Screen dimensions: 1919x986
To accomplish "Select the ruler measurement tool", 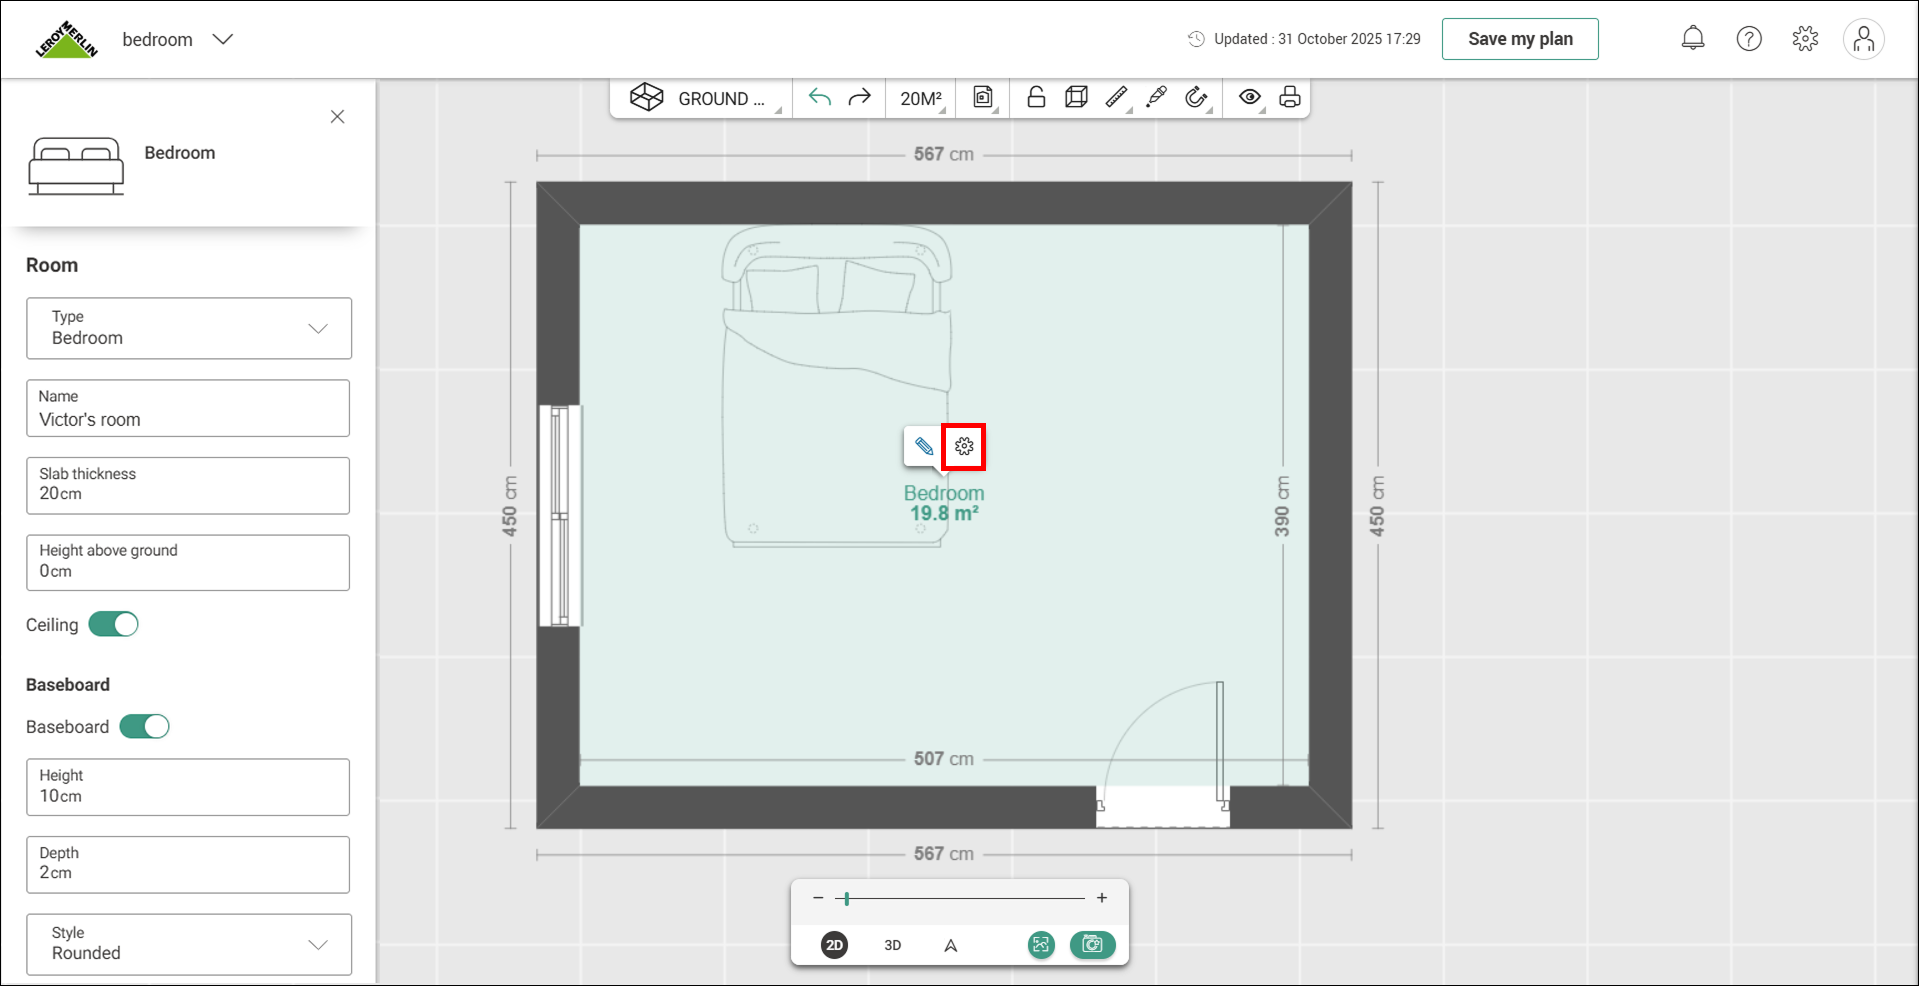I will coord(1117,97).
